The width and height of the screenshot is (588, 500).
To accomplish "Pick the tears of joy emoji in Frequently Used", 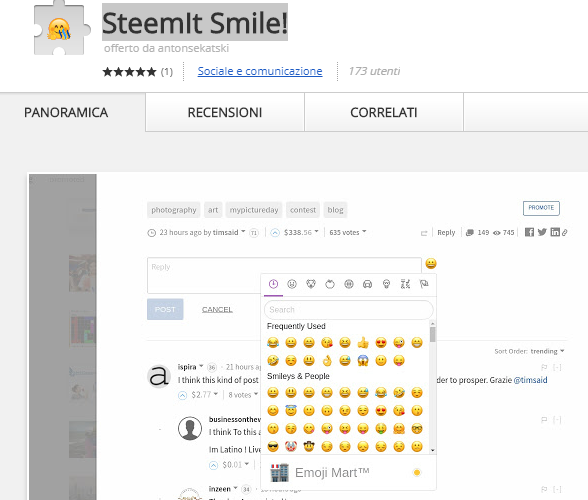I will pyautogui.click(x=273, y=342).
